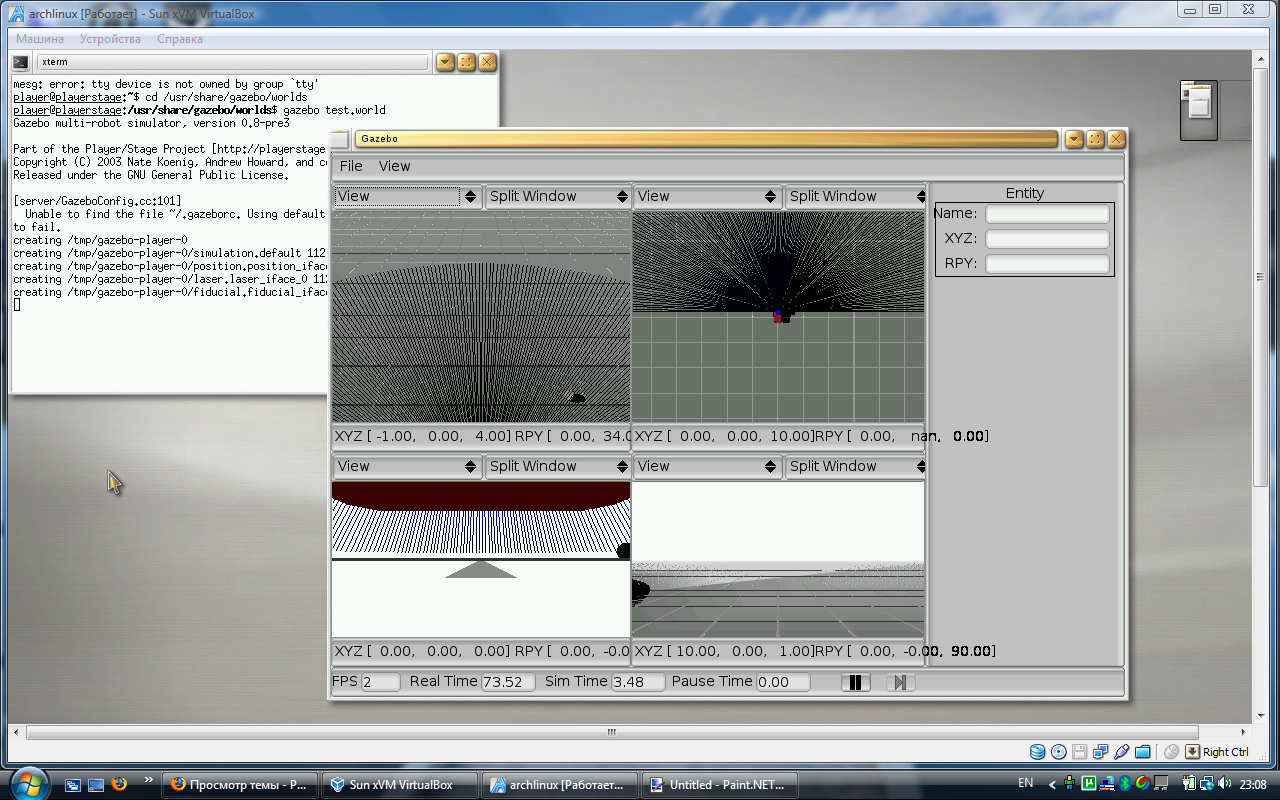
Task: Click the VirtualBox horizontal scrollbar
Action: coord(612,732)
